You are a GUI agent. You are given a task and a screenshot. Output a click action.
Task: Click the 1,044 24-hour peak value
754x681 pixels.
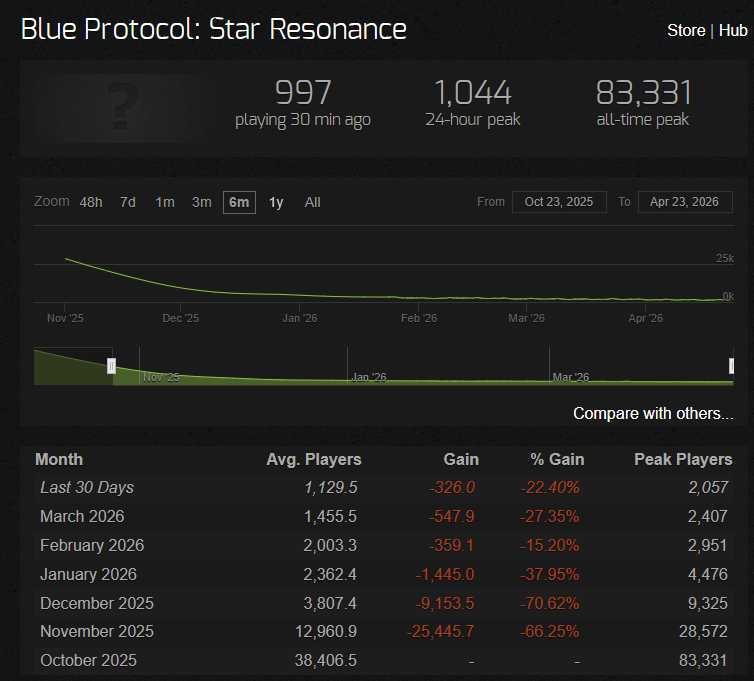click(473, 92)
